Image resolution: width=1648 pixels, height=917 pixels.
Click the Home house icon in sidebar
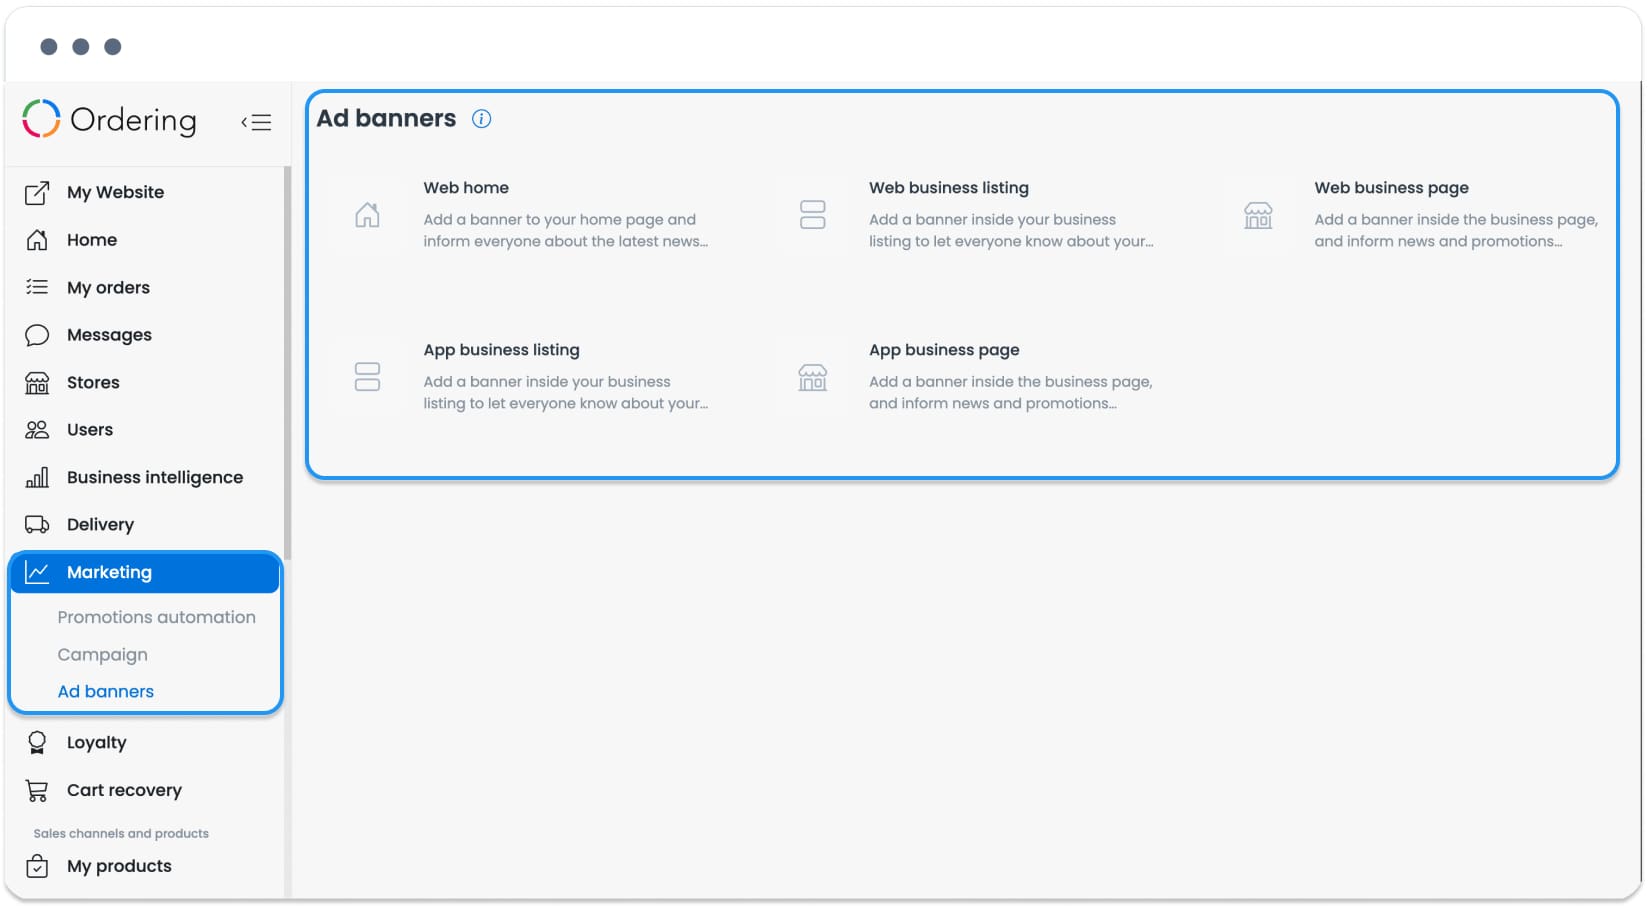point(37,240)
